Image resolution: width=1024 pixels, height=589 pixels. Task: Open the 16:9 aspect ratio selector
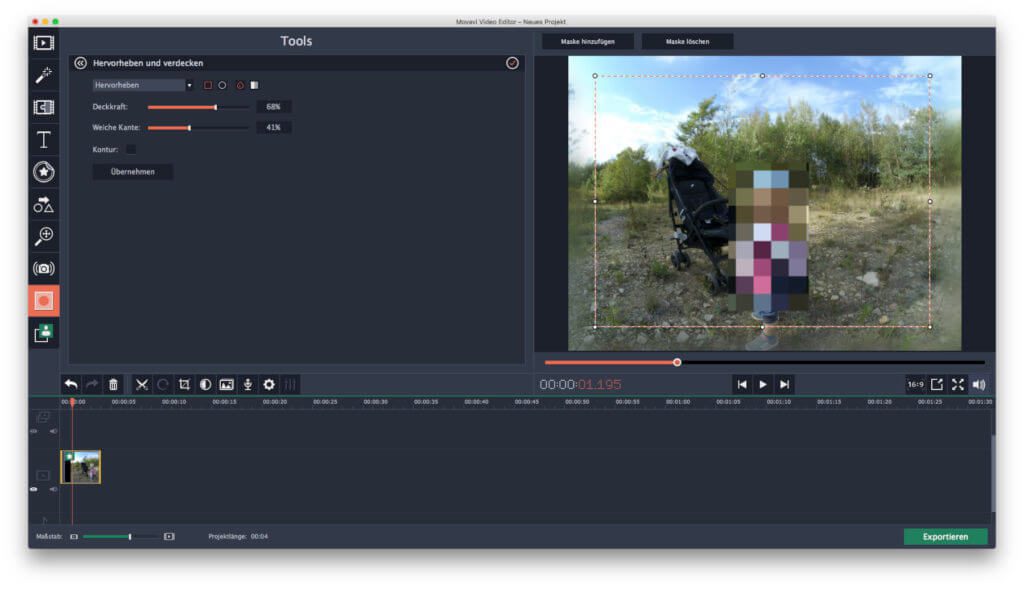915,384
